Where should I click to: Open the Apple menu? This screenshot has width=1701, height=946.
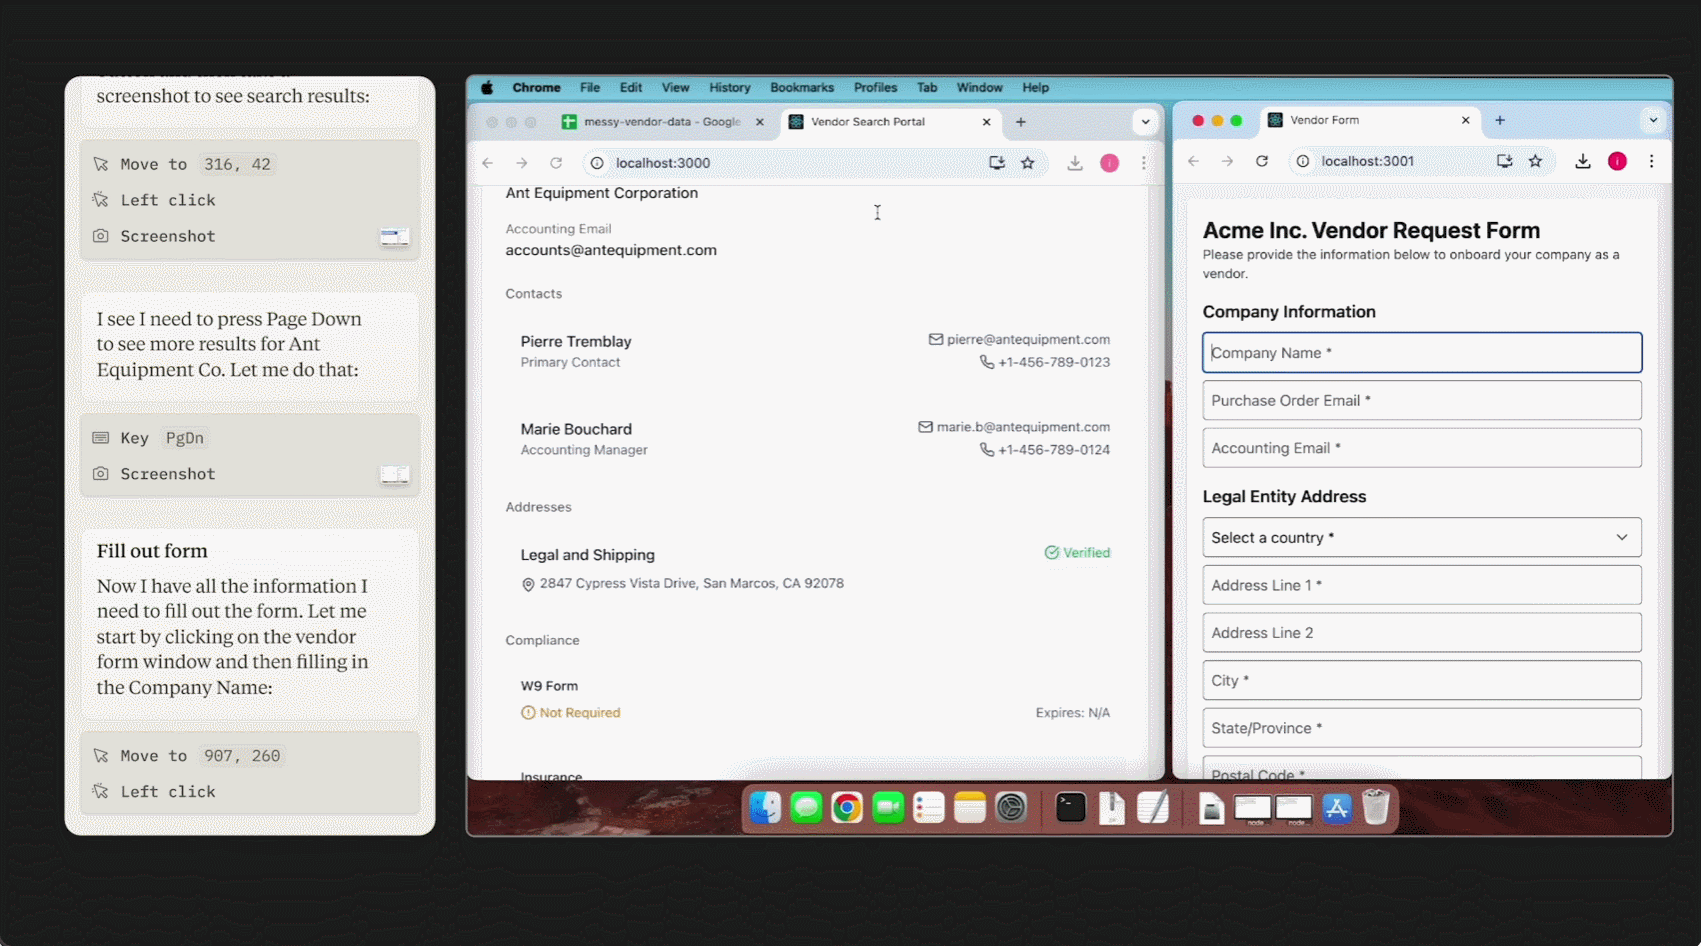click(x=487, y=88)
